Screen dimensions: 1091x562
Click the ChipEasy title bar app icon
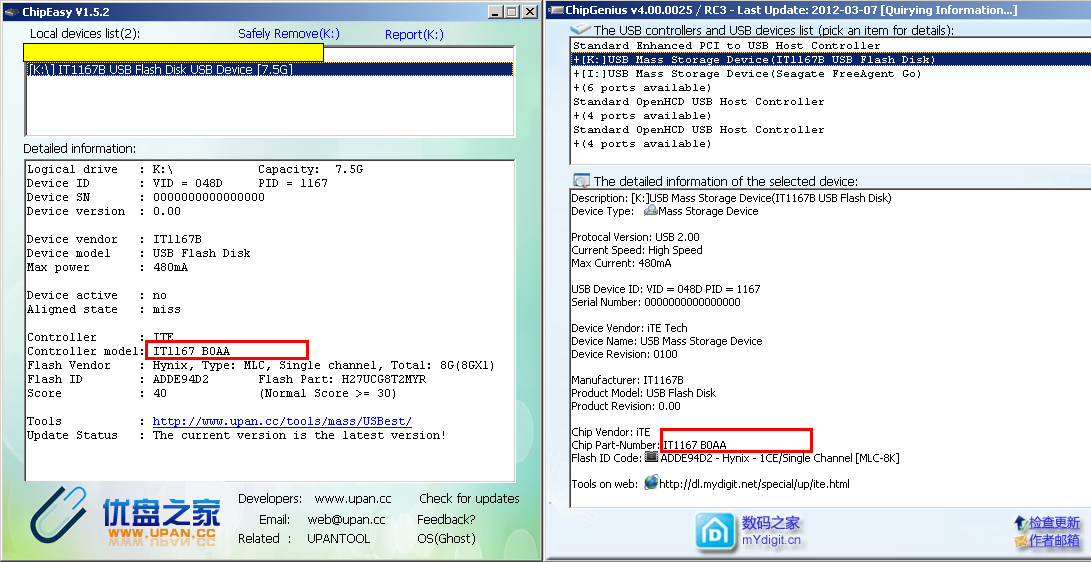[x=10, y=12]
